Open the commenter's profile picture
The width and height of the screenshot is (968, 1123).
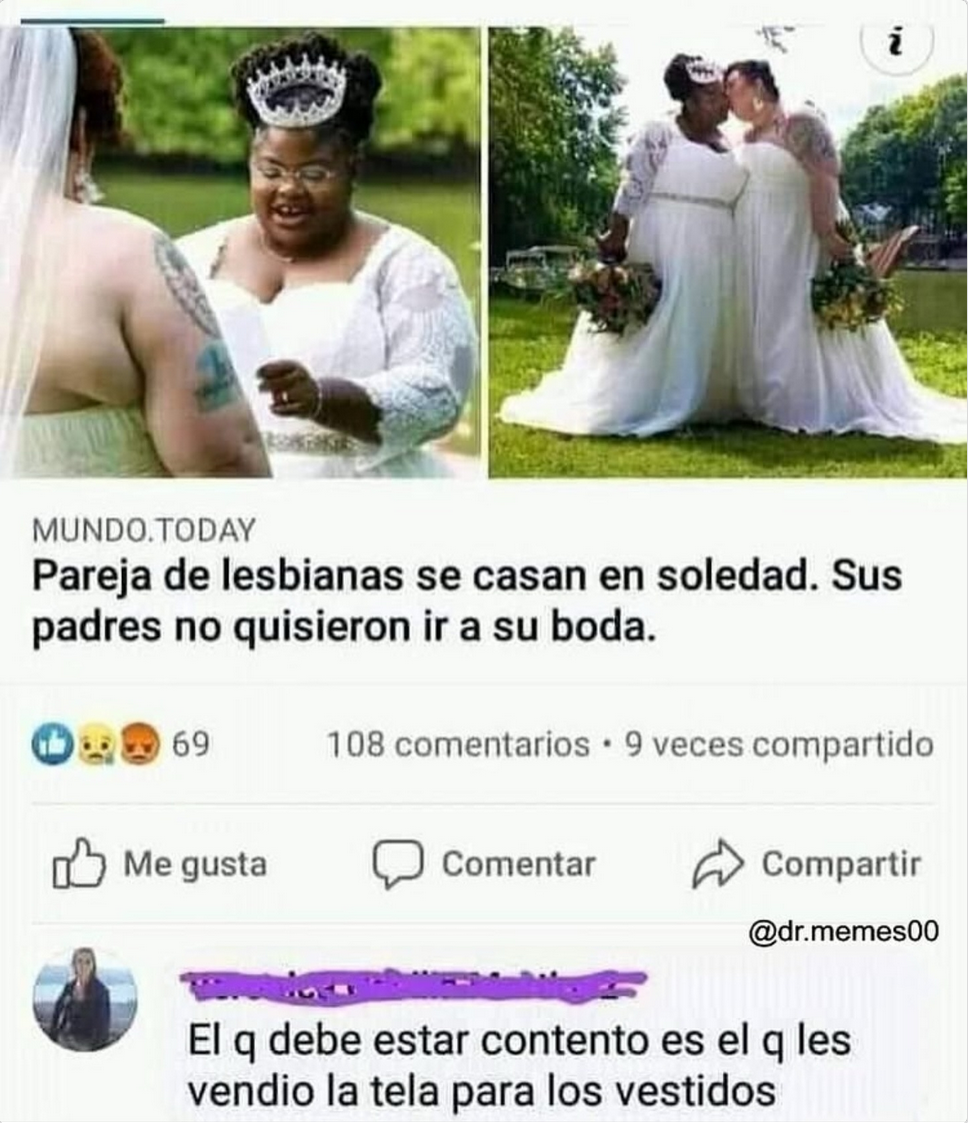[85, 999]
